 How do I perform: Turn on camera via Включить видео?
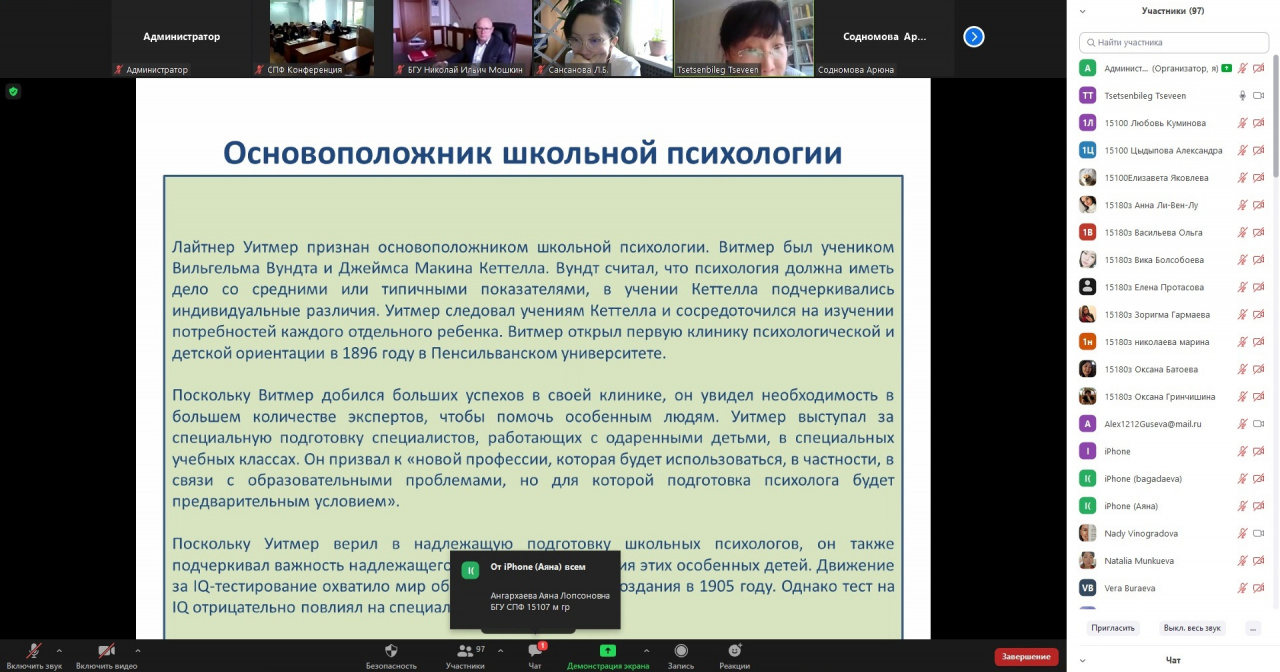[106, 651]
